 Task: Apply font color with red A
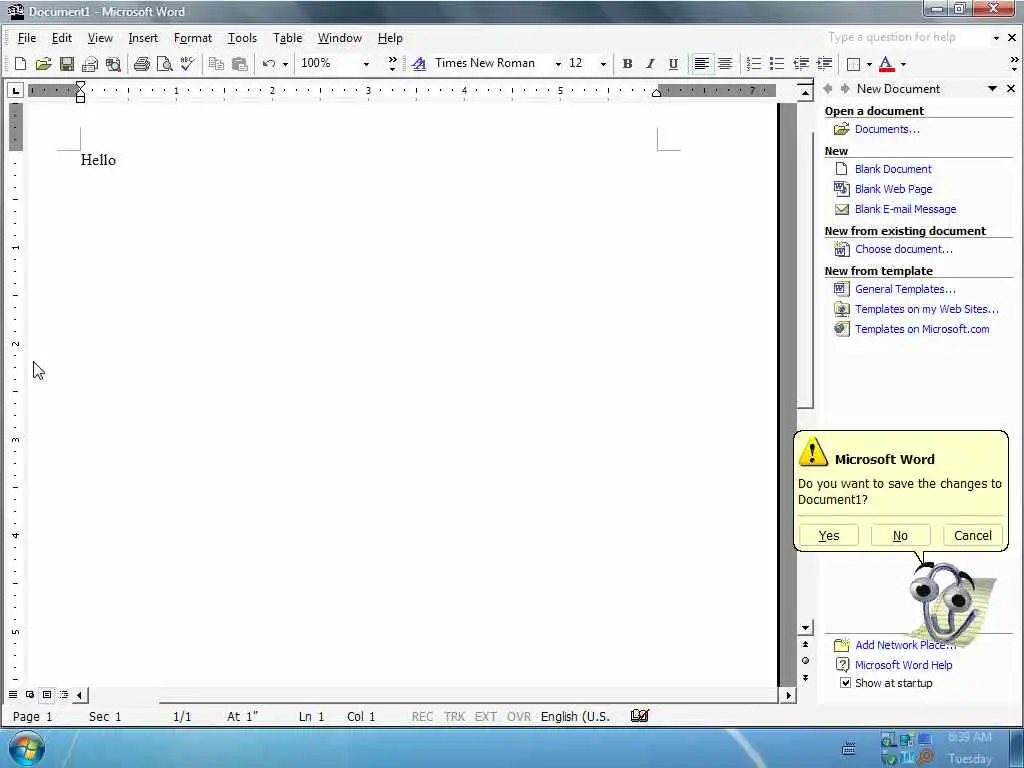pyautogui.click(x=886, y=63)
